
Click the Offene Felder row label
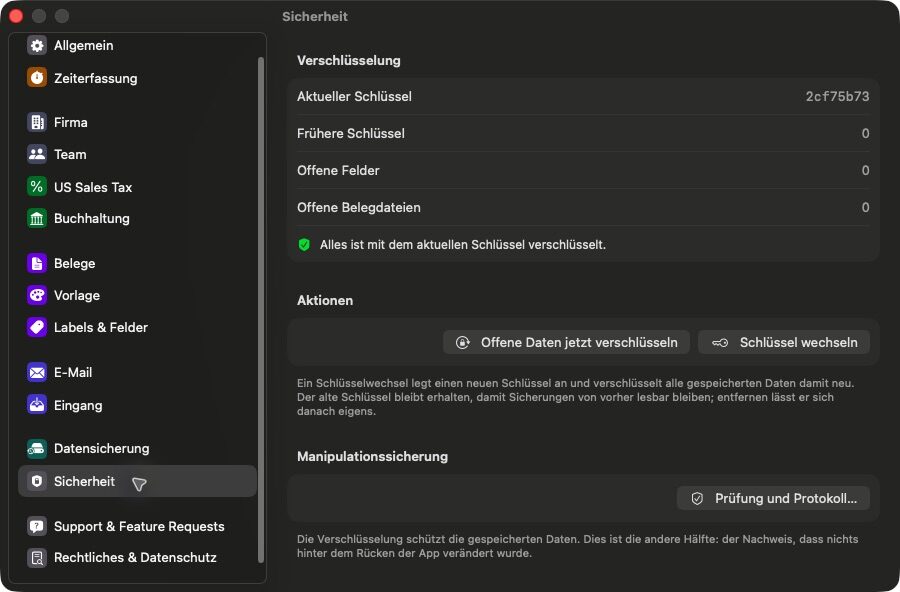338,171
